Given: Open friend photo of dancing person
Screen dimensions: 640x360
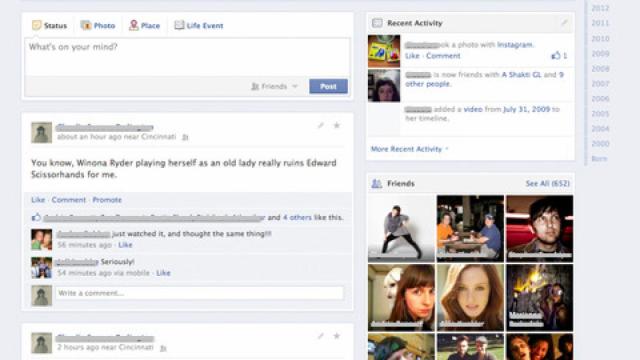Looking at the screenshot, I should coord(401,228).
